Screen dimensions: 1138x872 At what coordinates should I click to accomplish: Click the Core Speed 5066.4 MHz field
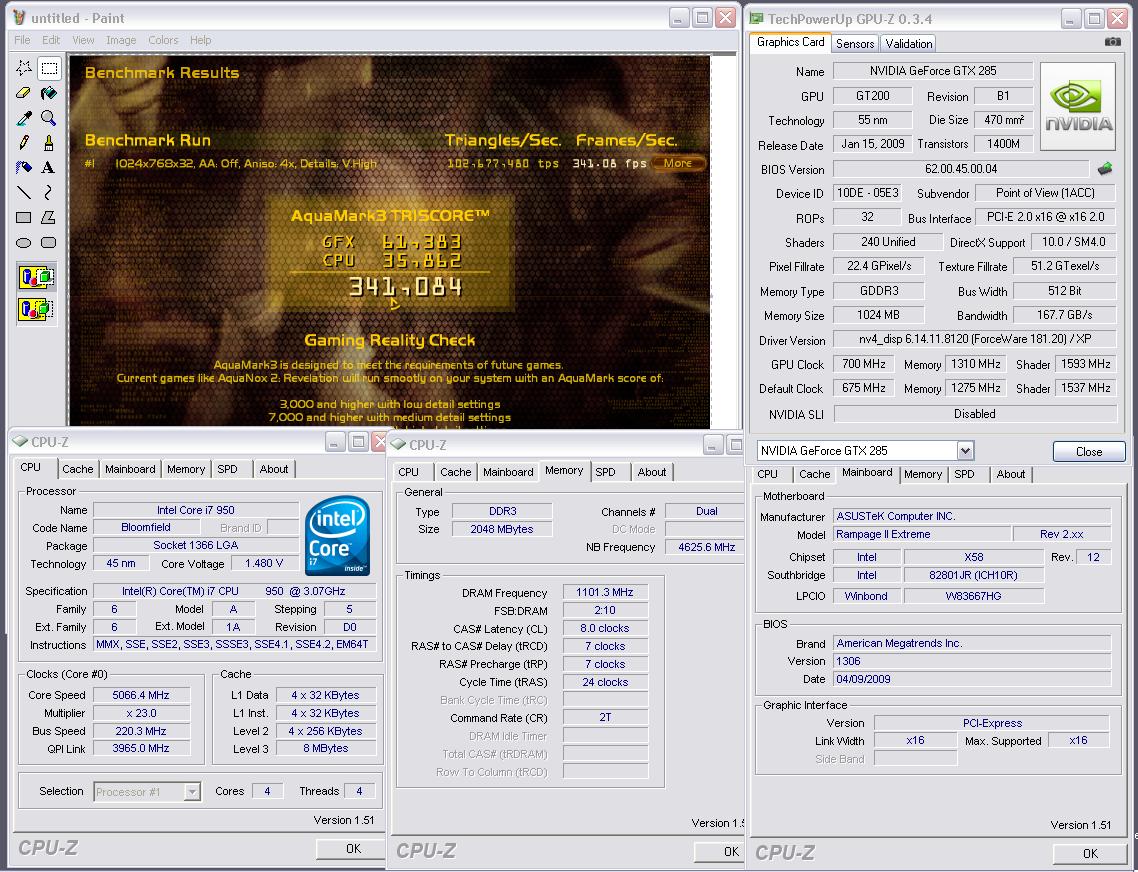(142, 695)
